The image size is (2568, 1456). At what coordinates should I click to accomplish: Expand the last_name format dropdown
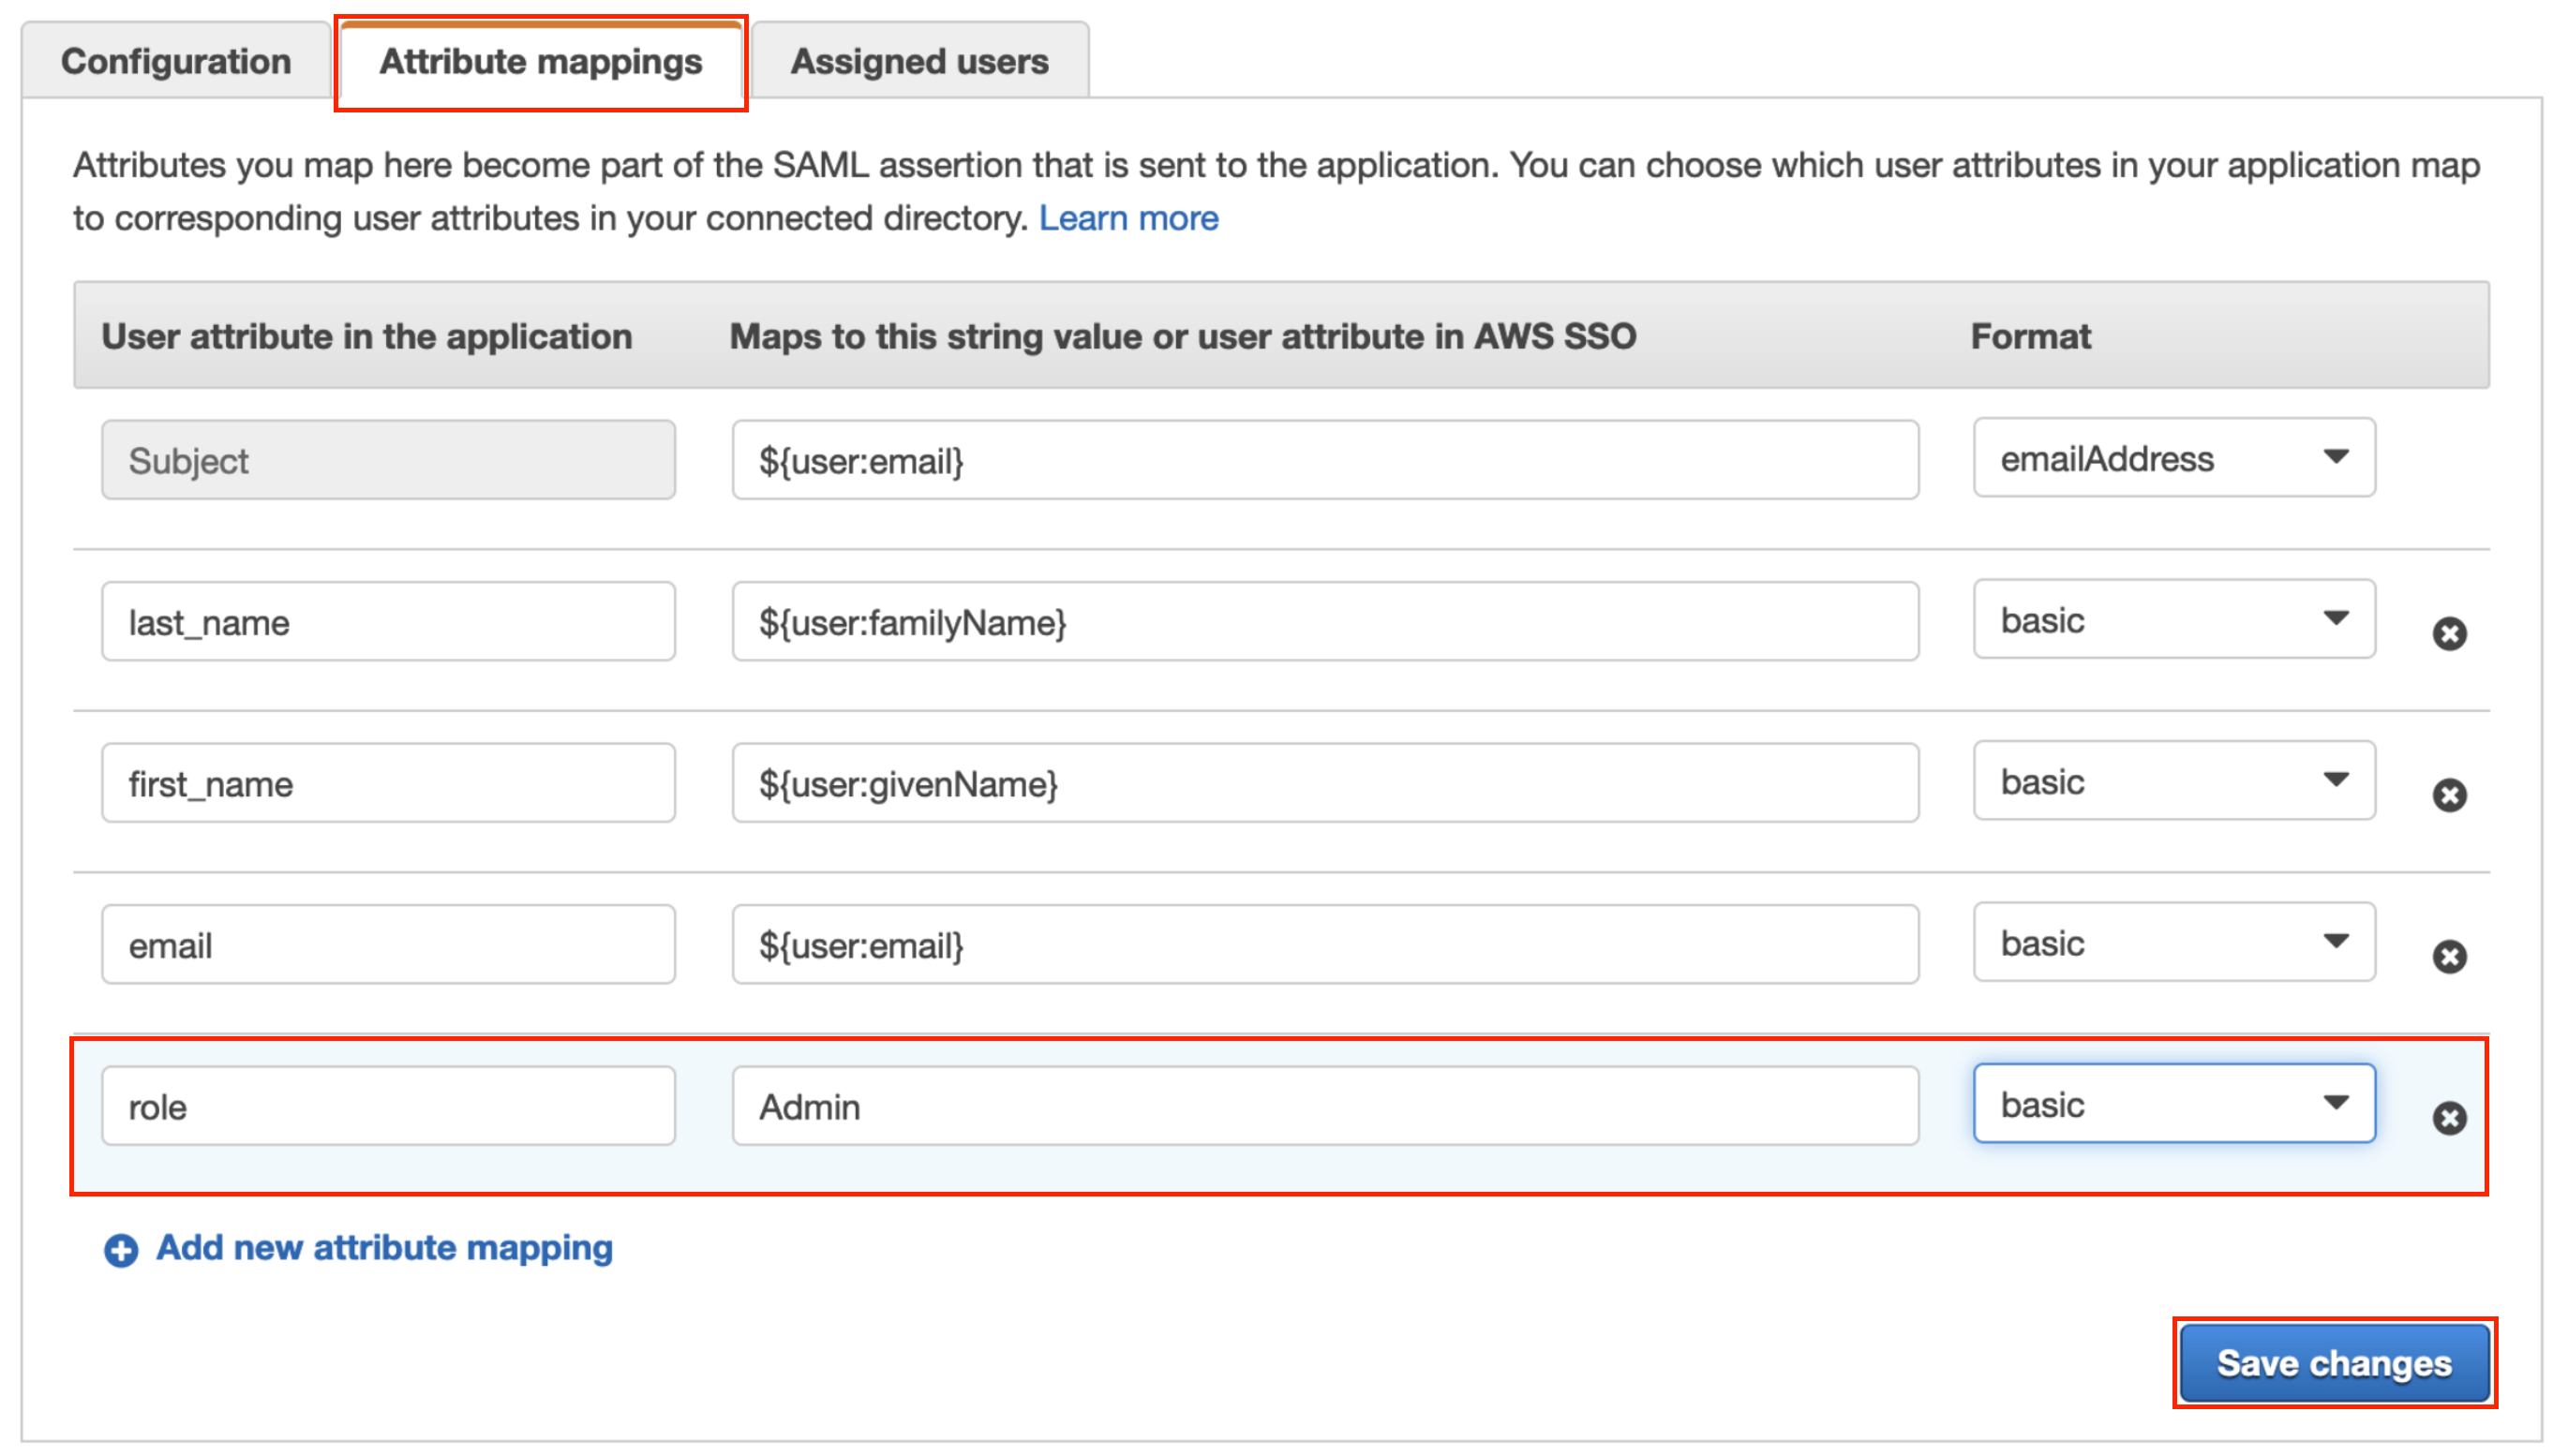click(2173, 620)
